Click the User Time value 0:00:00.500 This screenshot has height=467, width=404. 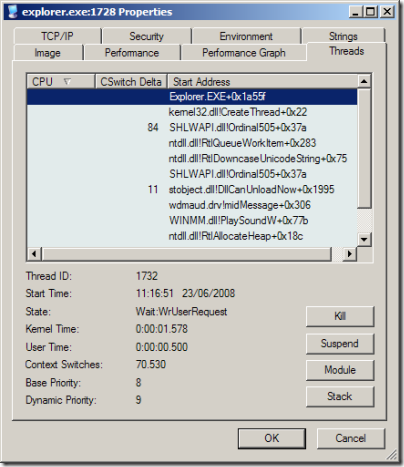pyautogui.click(x=162, y=347)
